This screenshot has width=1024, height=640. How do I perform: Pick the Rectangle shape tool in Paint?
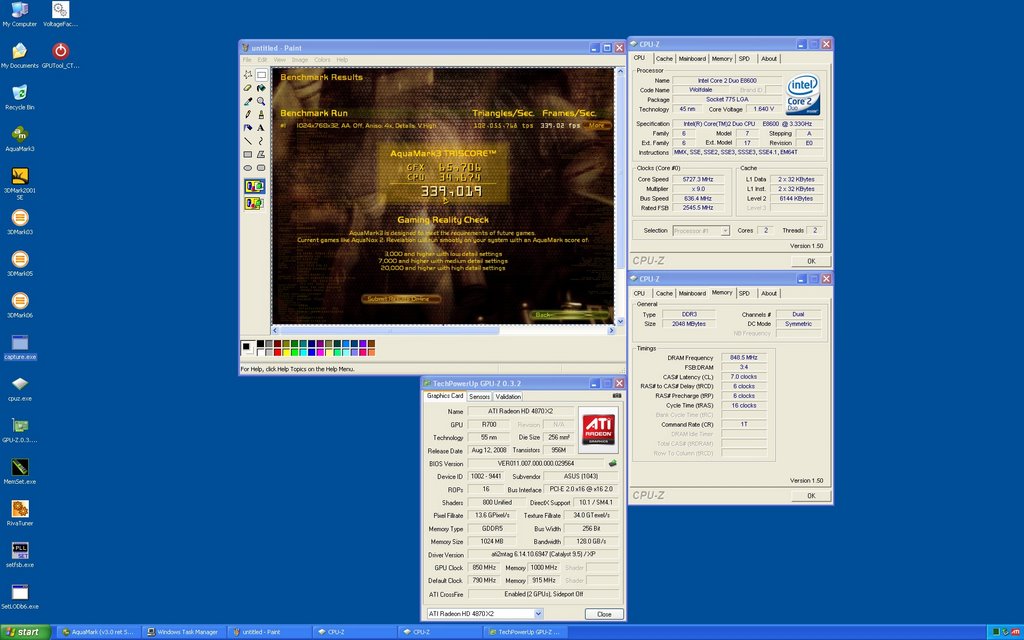click(x=248, y=155)
